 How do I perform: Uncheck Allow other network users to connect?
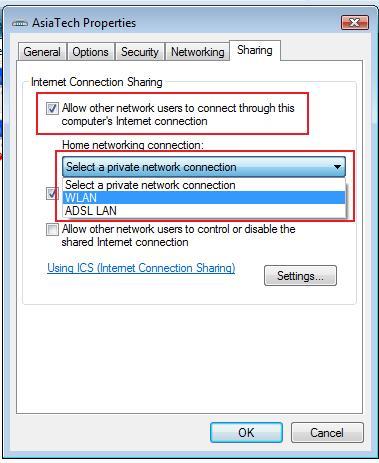click(52, 108)
